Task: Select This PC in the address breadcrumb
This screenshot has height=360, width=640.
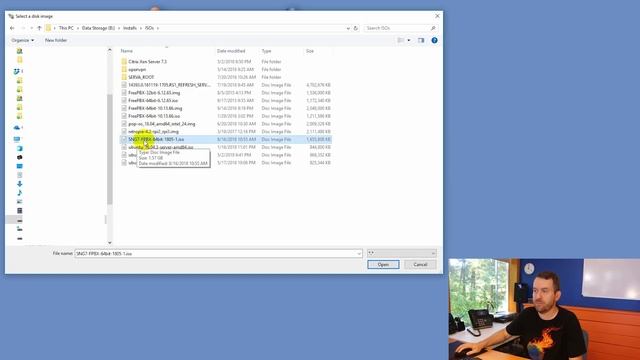Action: pos(66,28)
